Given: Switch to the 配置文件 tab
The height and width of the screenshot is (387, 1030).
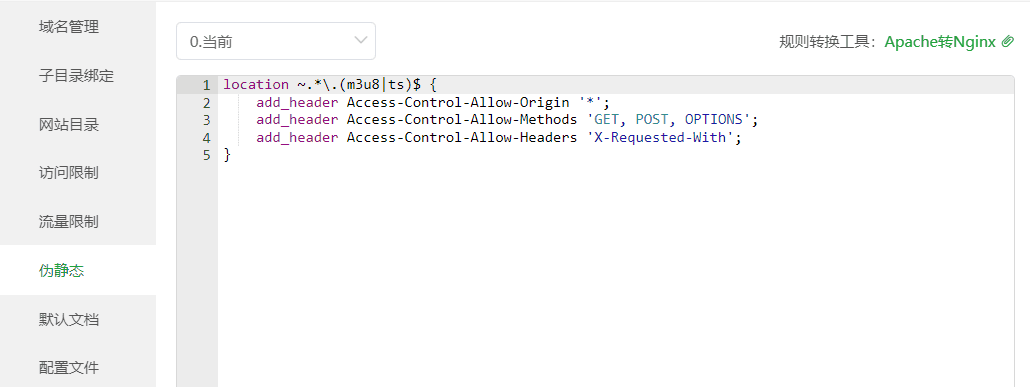Looking at the screenshot, I should click(x=69, y=367).
